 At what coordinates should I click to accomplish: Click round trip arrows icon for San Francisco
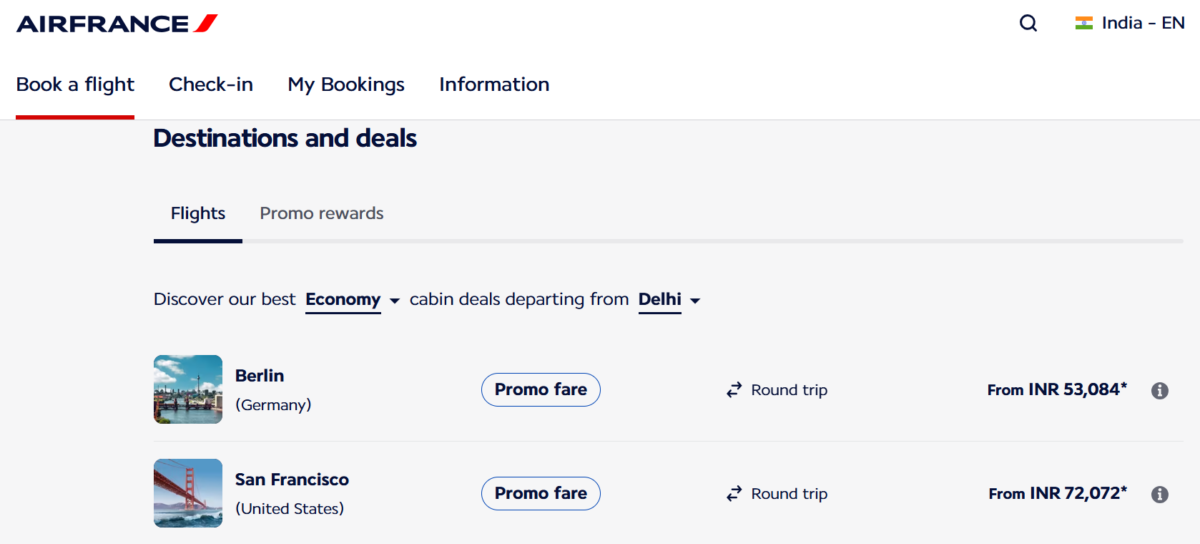click(x=735, y=494)
